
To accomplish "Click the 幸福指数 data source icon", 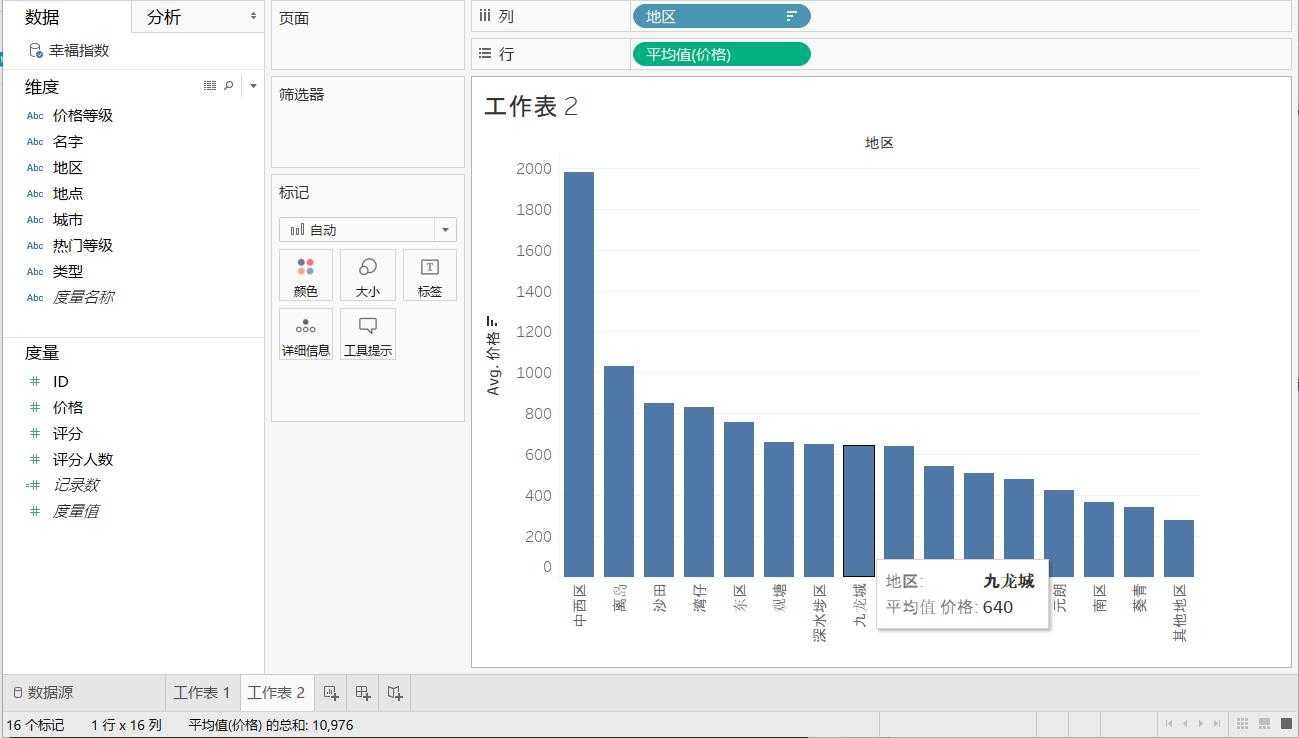I will 36,50.
